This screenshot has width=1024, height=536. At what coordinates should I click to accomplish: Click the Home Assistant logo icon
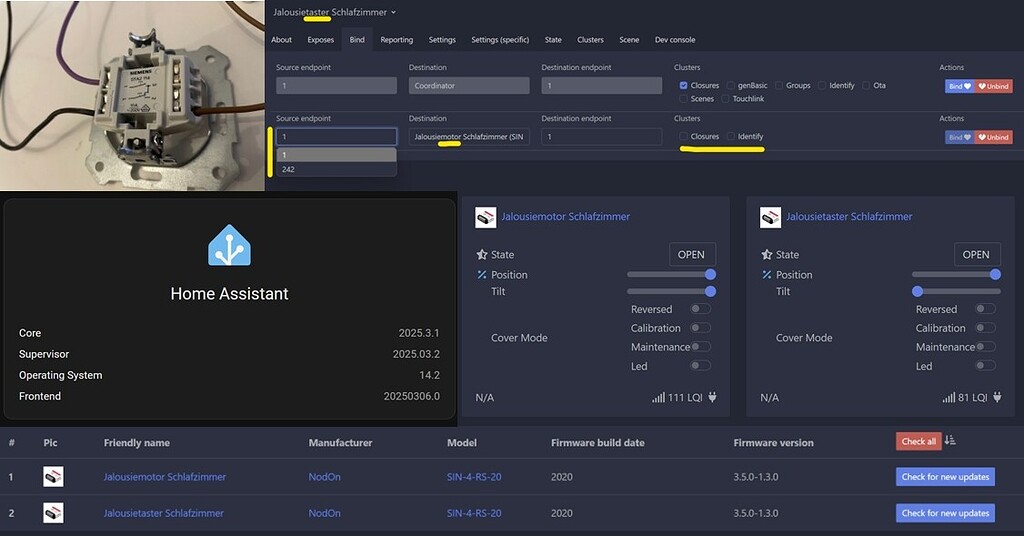[x=229, y=246]
